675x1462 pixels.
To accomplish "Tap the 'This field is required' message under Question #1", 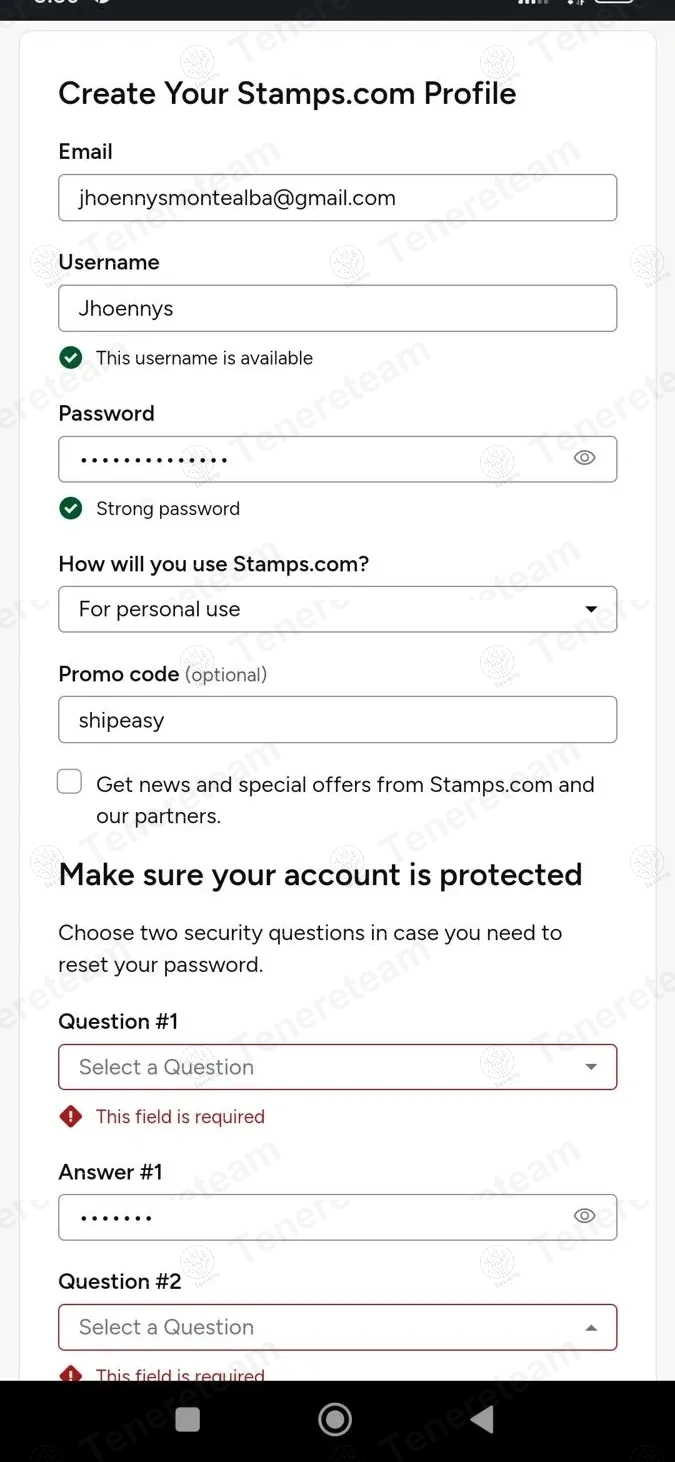I will click(180, 1117).
